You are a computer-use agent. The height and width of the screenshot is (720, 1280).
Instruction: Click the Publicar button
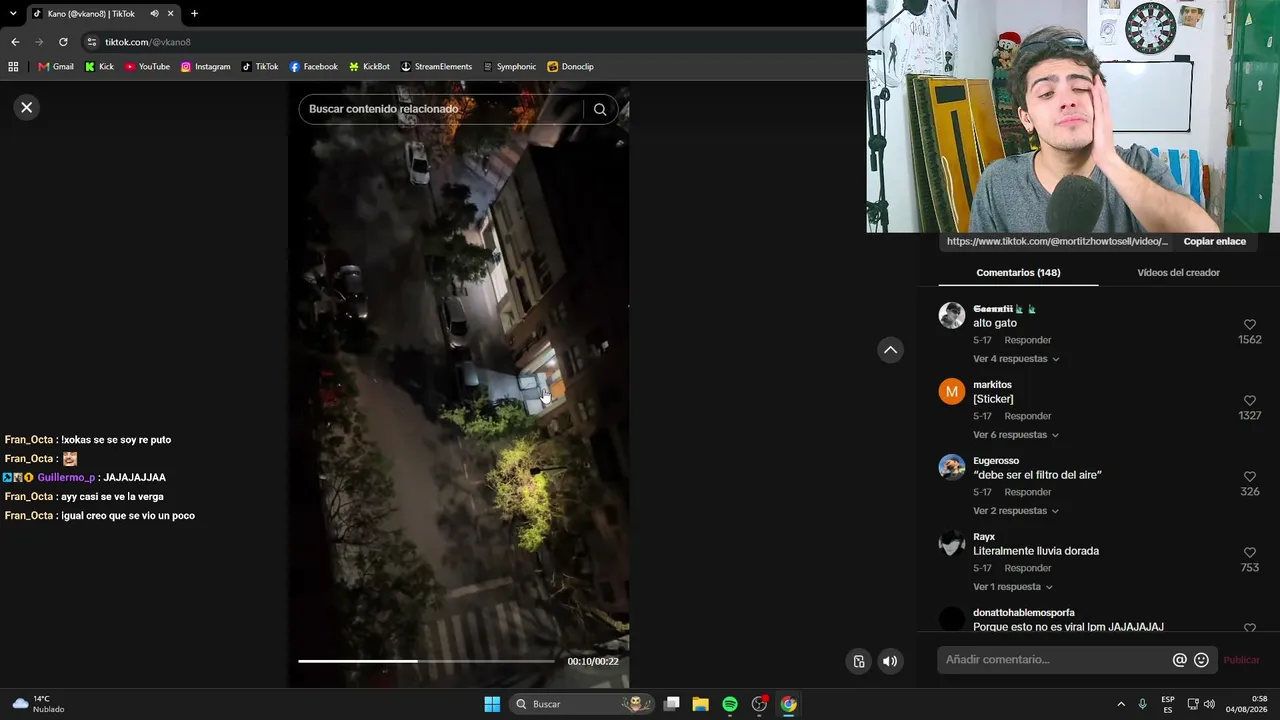click(1241, 660)
